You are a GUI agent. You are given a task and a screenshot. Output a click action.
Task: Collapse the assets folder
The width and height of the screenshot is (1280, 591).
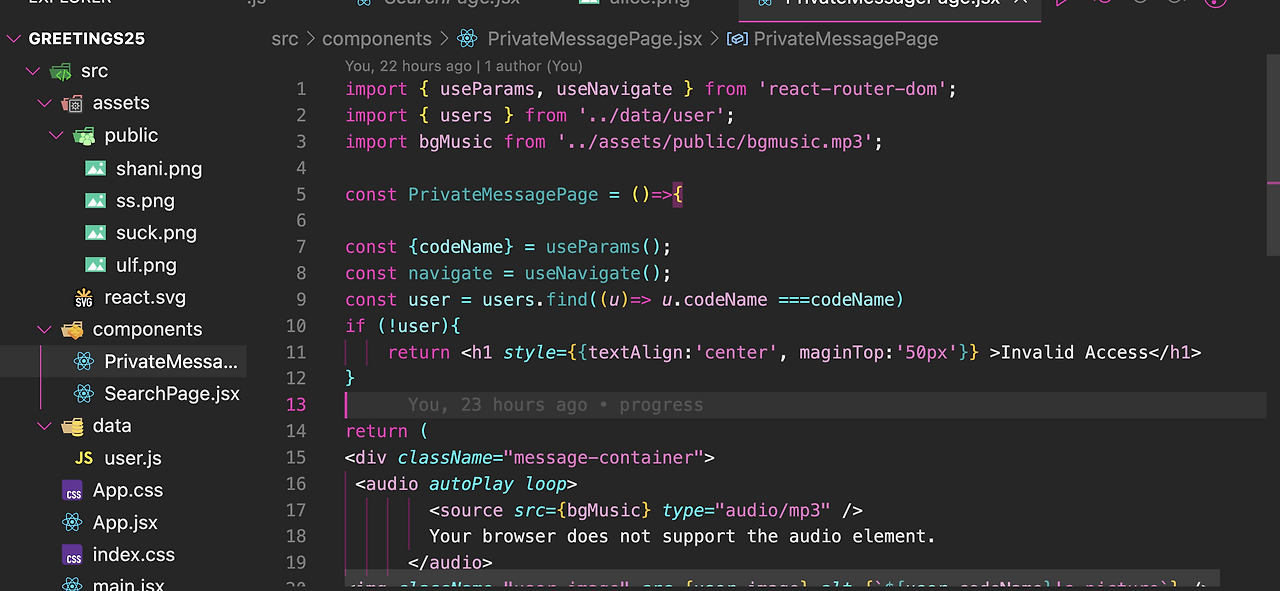coord(44,102)
